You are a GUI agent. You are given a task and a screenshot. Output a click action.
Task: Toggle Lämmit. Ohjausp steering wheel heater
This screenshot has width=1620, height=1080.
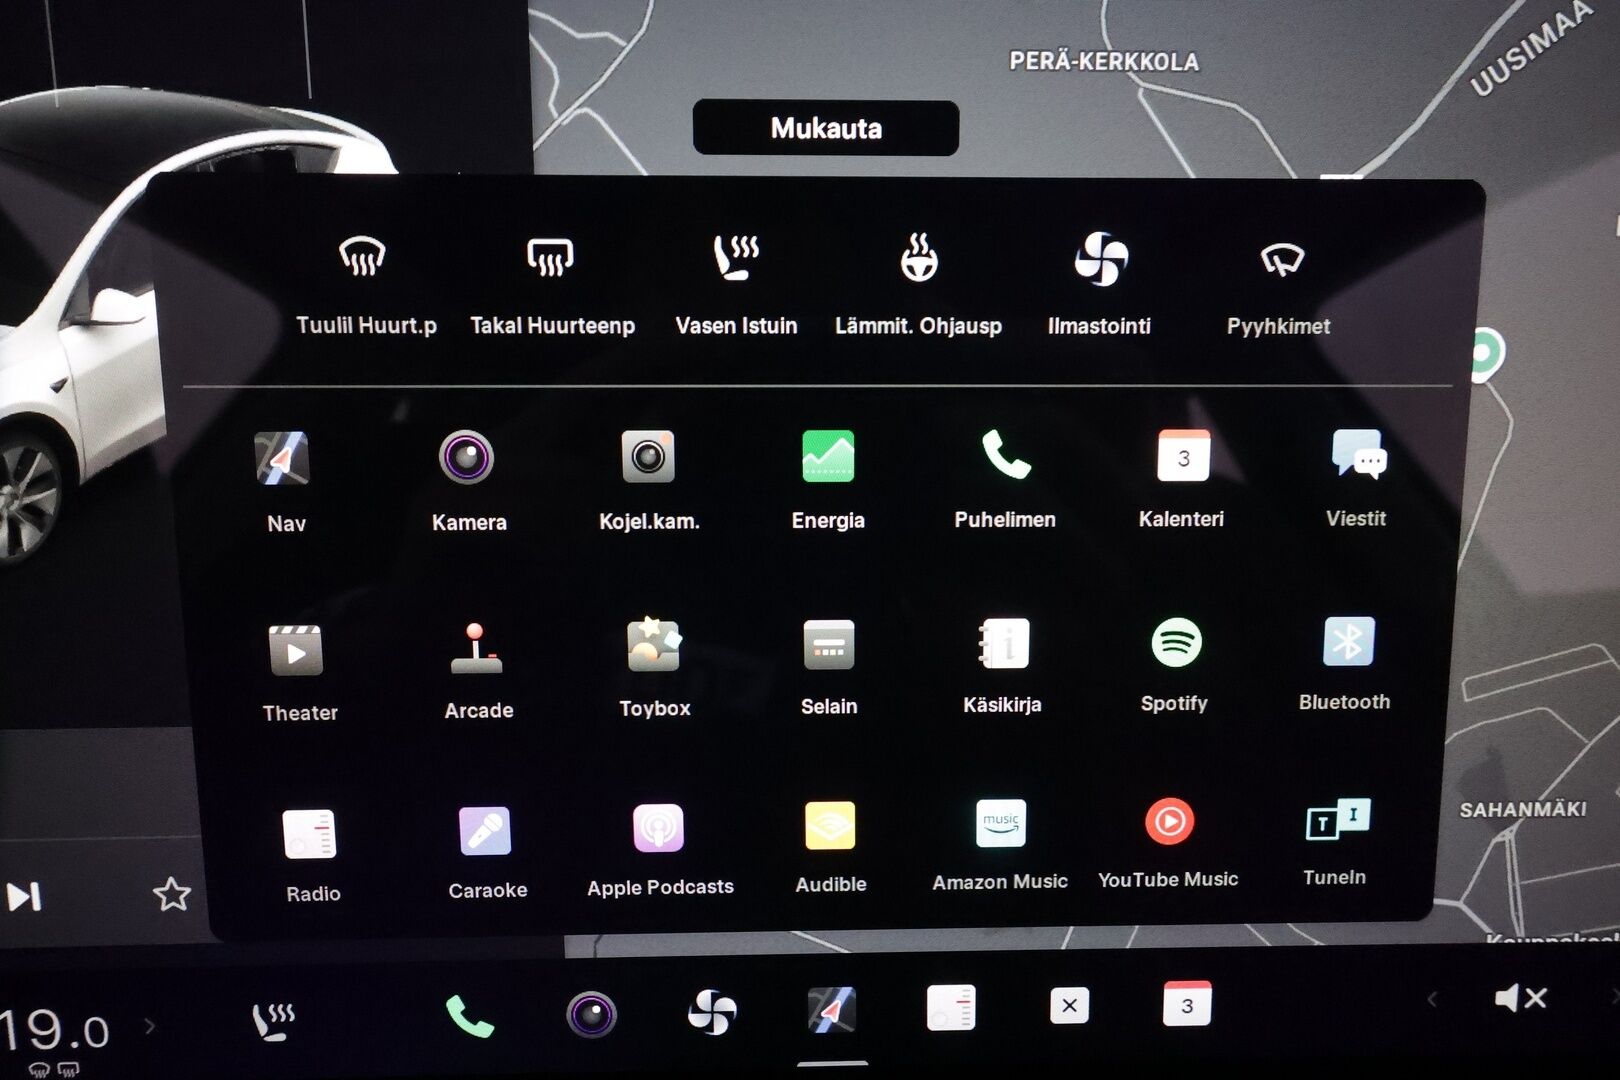click(x=918, y=257)
